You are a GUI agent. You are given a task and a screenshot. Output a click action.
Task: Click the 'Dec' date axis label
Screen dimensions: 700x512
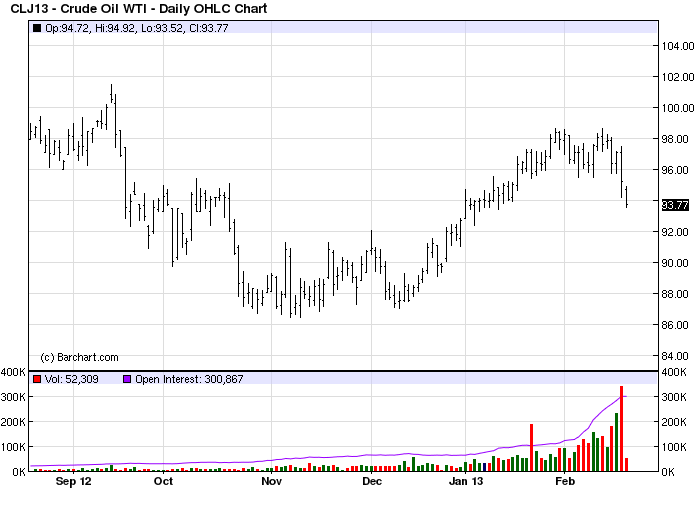372,481
